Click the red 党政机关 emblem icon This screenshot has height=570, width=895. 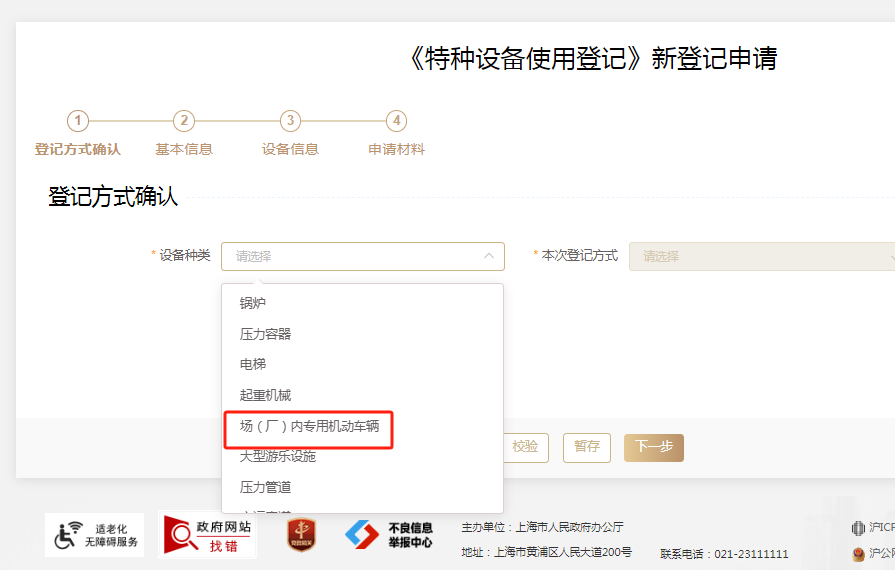point(301,535)
